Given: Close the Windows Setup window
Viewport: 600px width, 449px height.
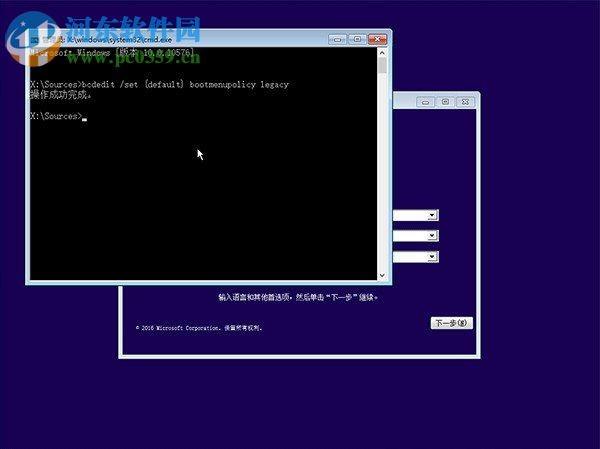Looking at the screenshot, I should coord(465,101).
